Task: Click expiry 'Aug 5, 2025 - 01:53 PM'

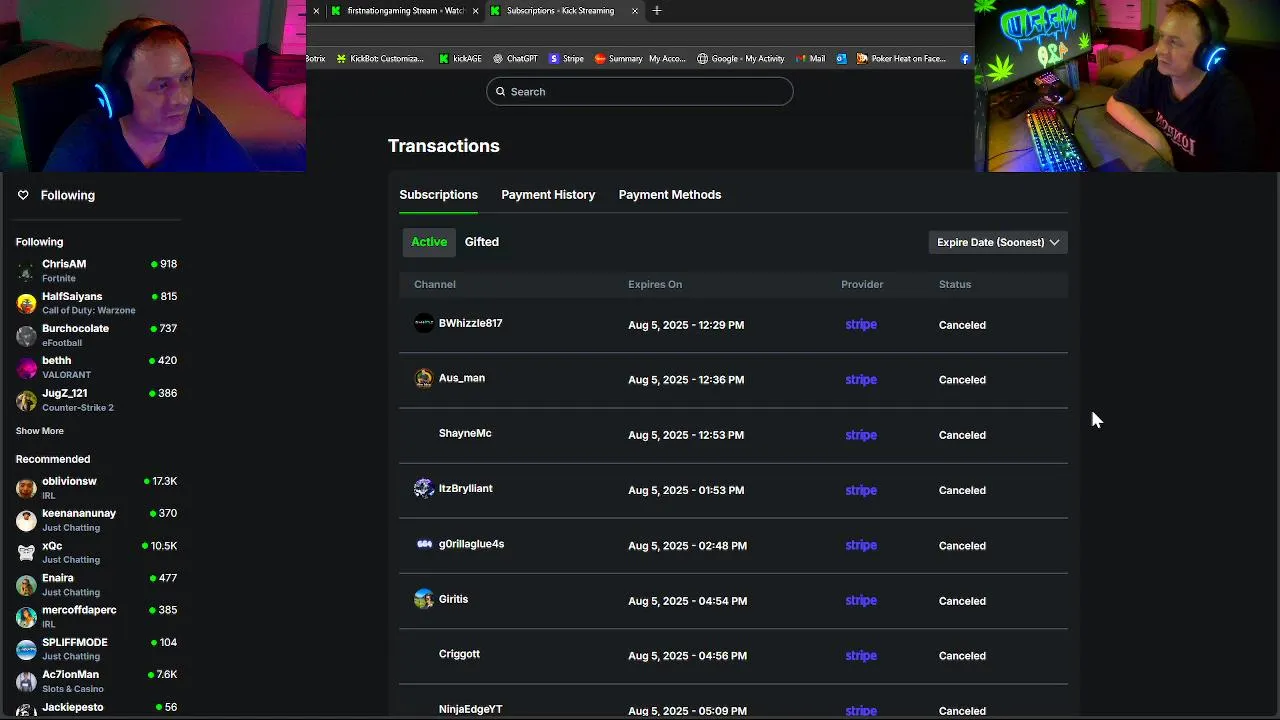Action: (686, 490)
